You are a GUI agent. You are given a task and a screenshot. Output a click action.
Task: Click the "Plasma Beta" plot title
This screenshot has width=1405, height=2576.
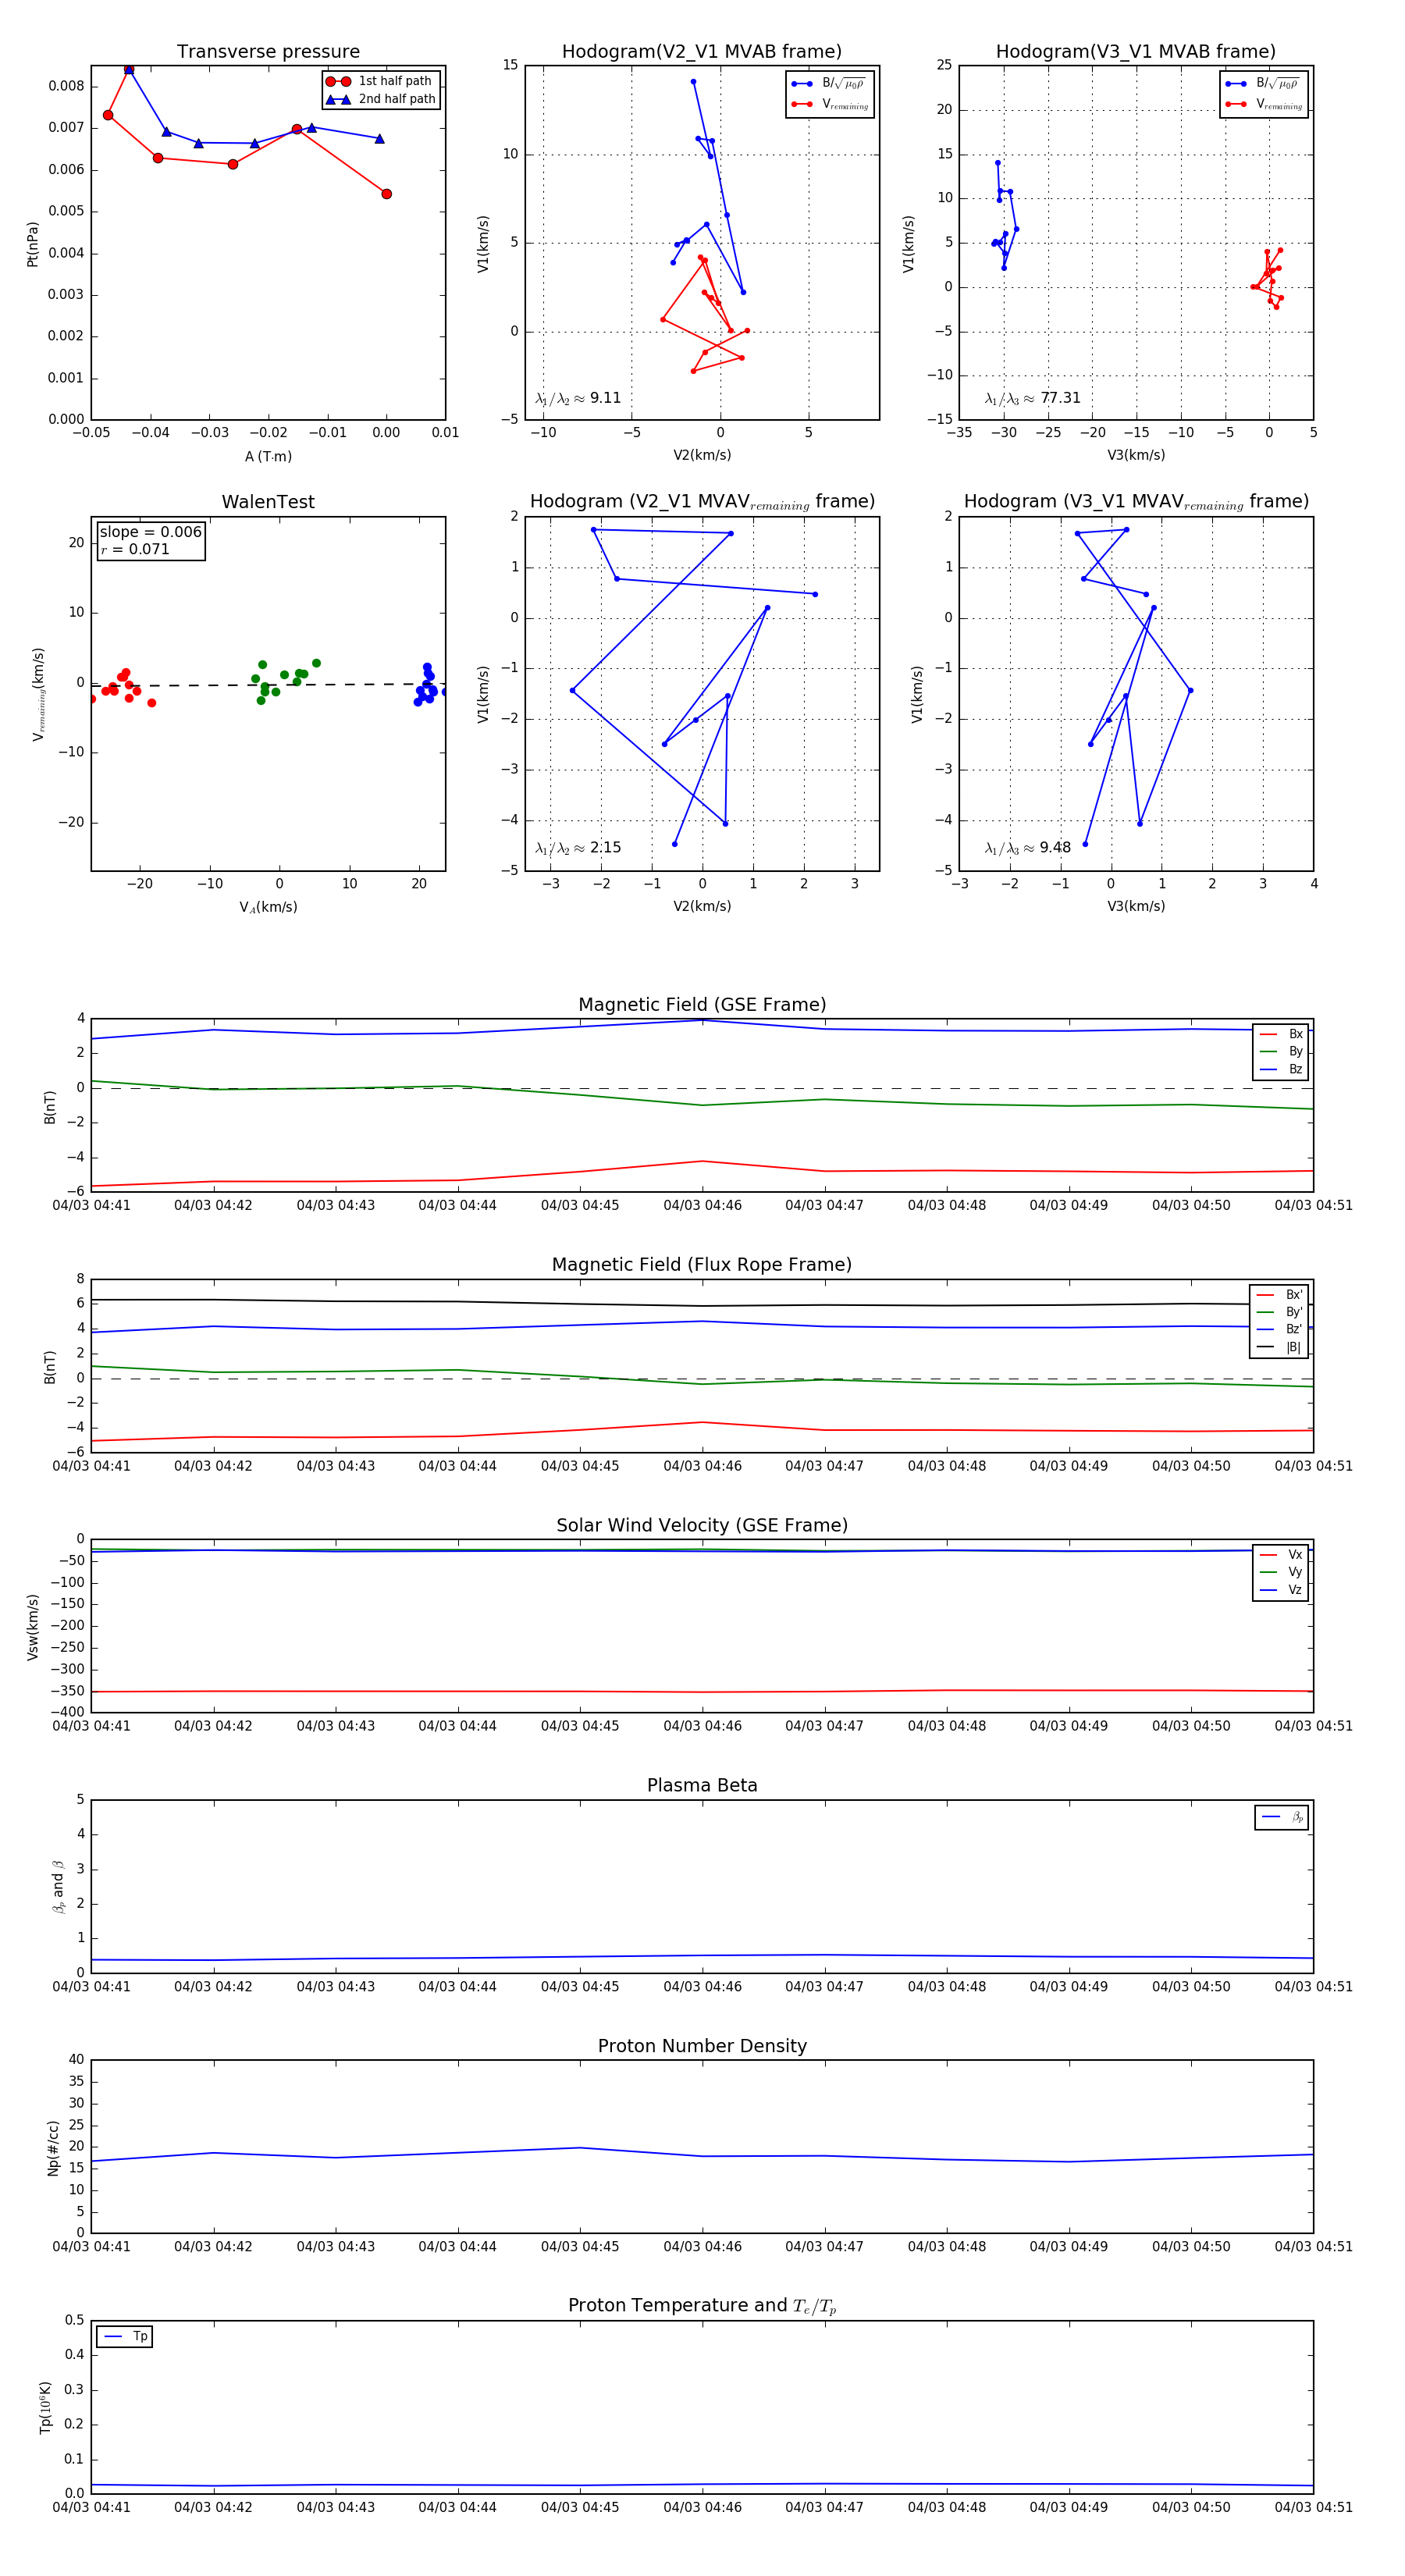click(702, 1786)
